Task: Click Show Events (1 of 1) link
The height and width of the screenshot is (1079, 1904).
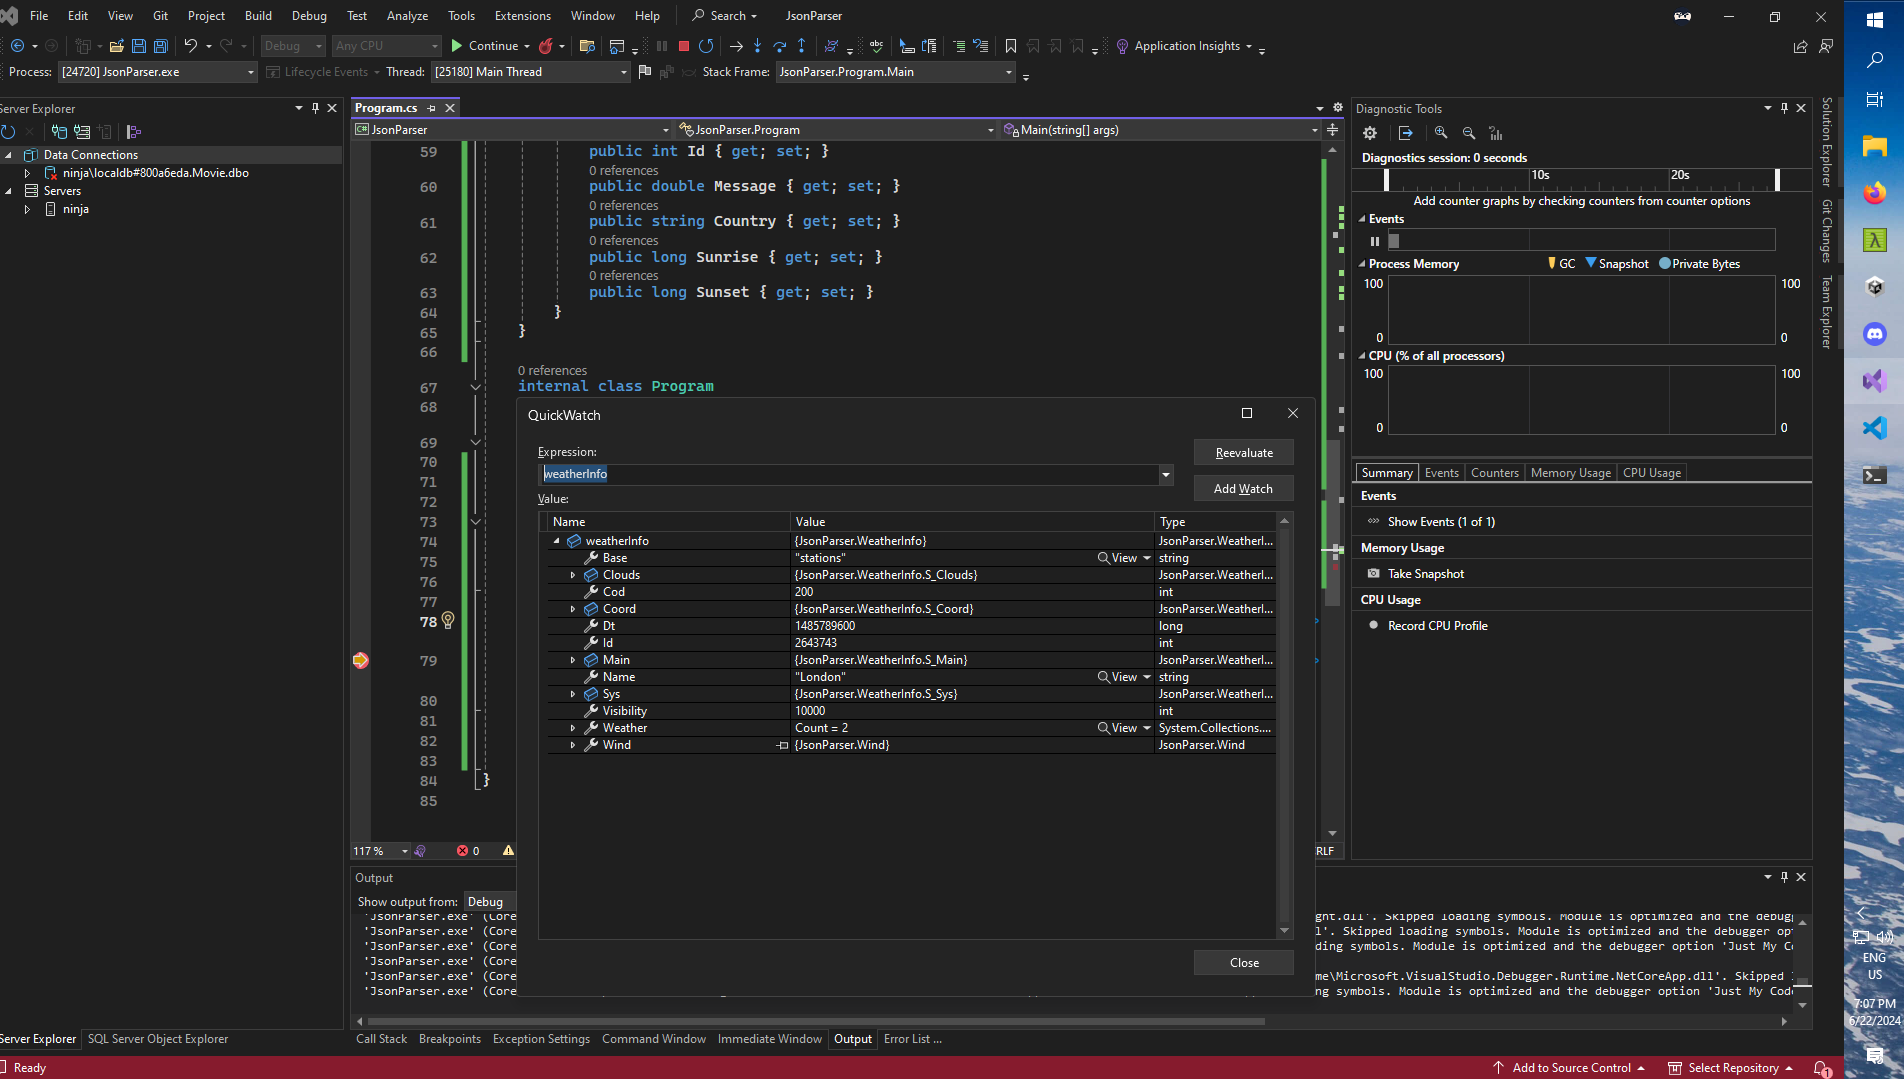Action: click(x=1441, y=522)
